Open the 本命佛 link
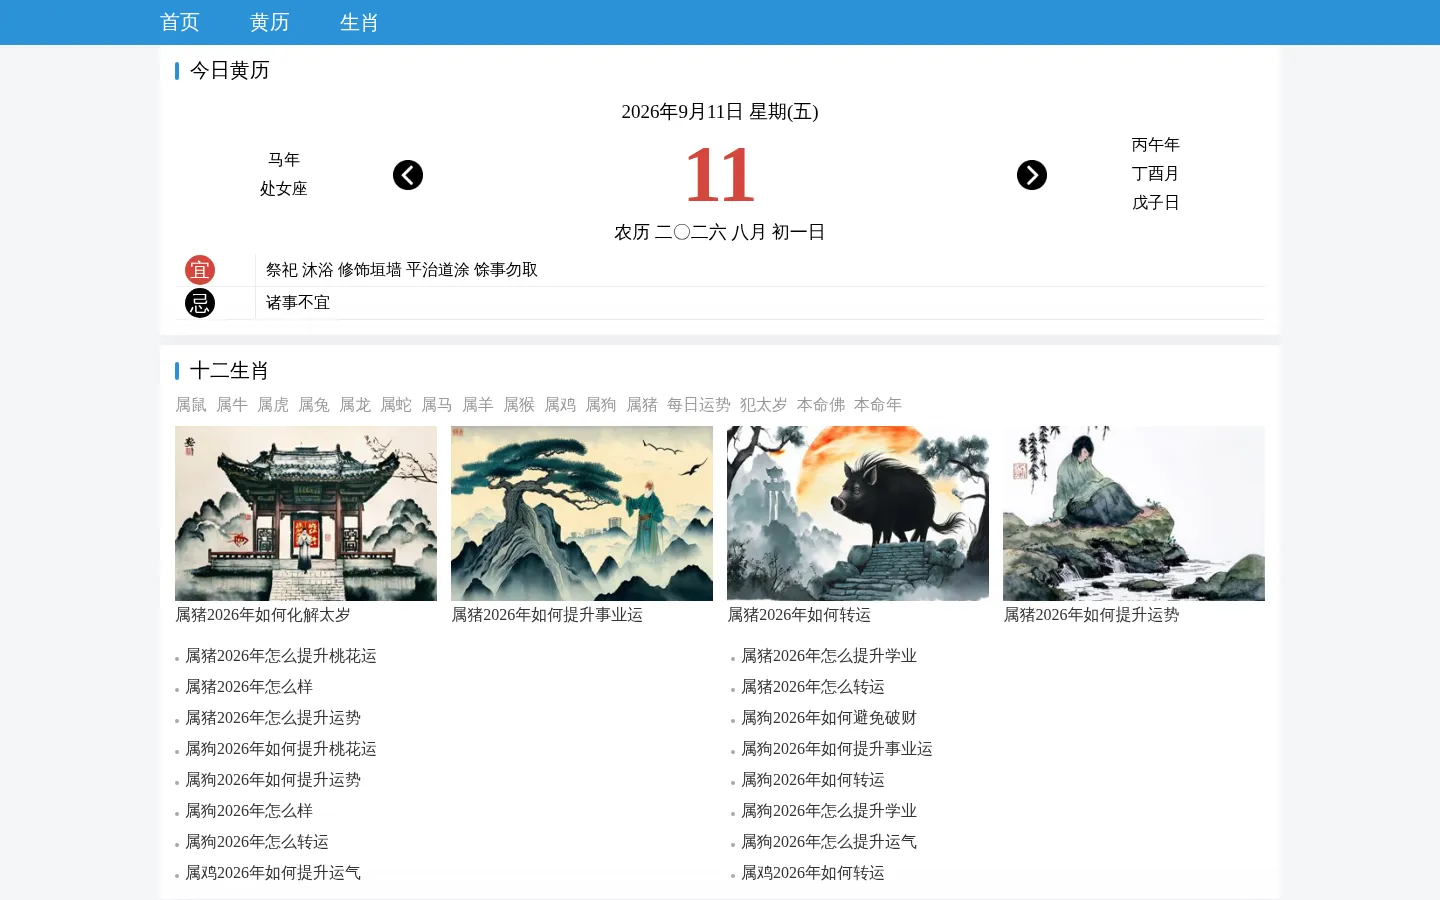The image size is (1440, 900). point(821,405)
